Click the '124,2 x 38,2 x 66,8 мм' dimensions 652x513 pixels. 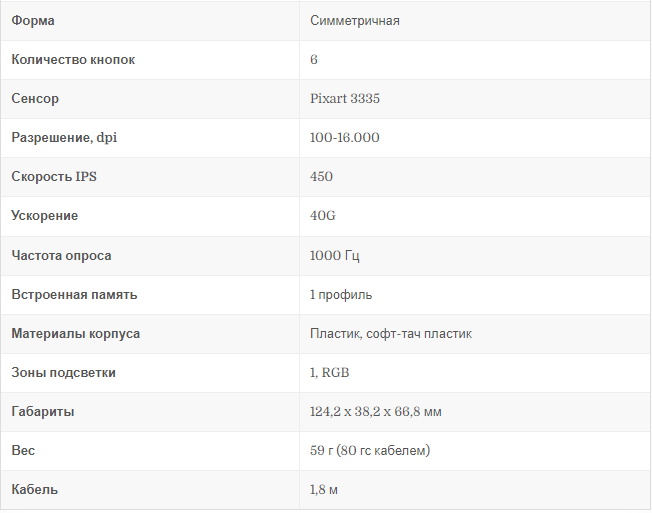click(375, 412)
